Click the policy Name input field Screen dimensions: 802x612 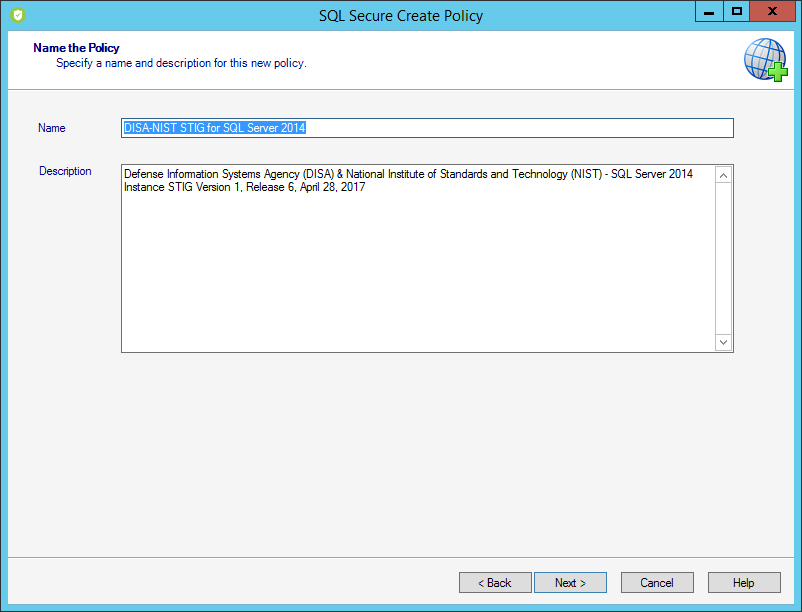pyautogui.click(x=427, y=128)
